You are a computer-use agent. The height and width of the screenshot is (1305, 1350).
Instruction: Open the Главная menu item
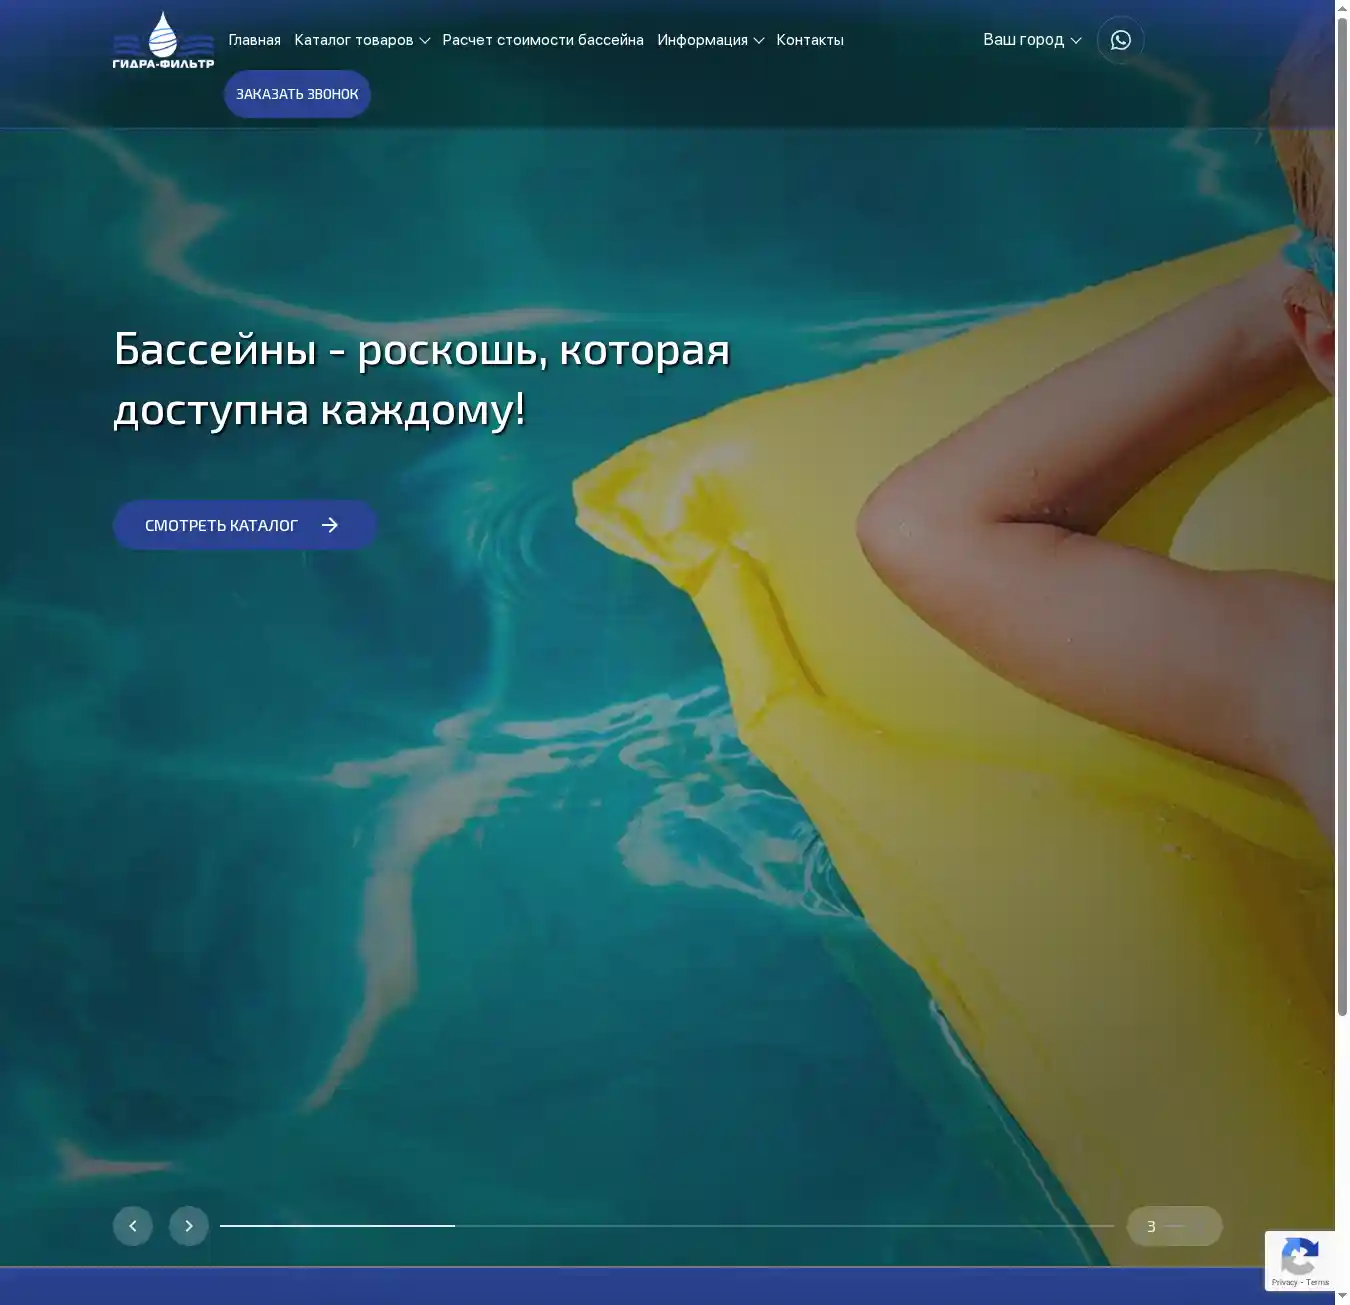click(x=254, y=40)
